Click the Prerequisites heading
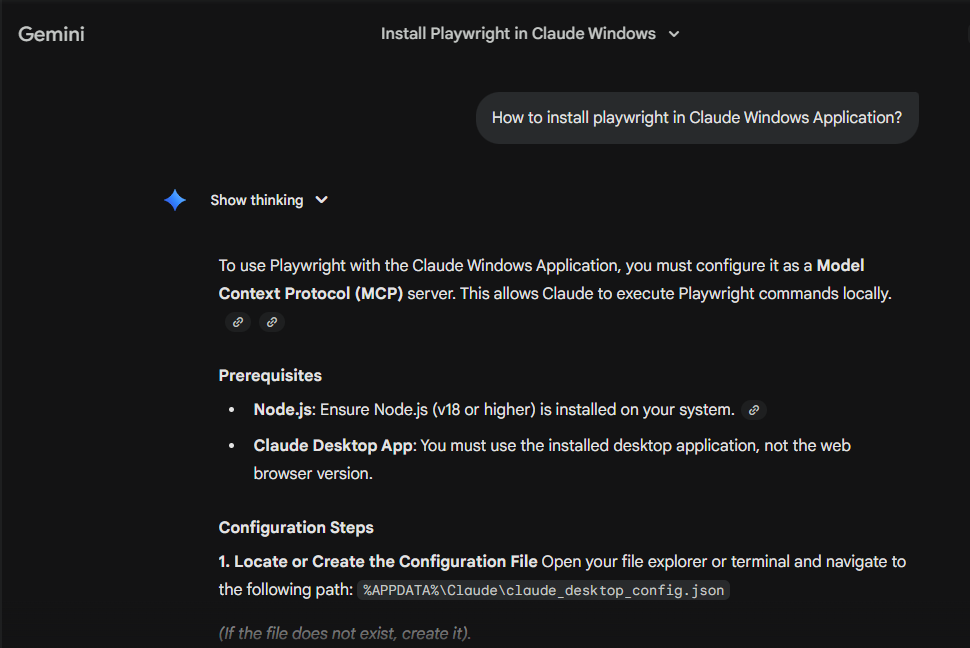The image size is (970, 648). click(270, 375)
